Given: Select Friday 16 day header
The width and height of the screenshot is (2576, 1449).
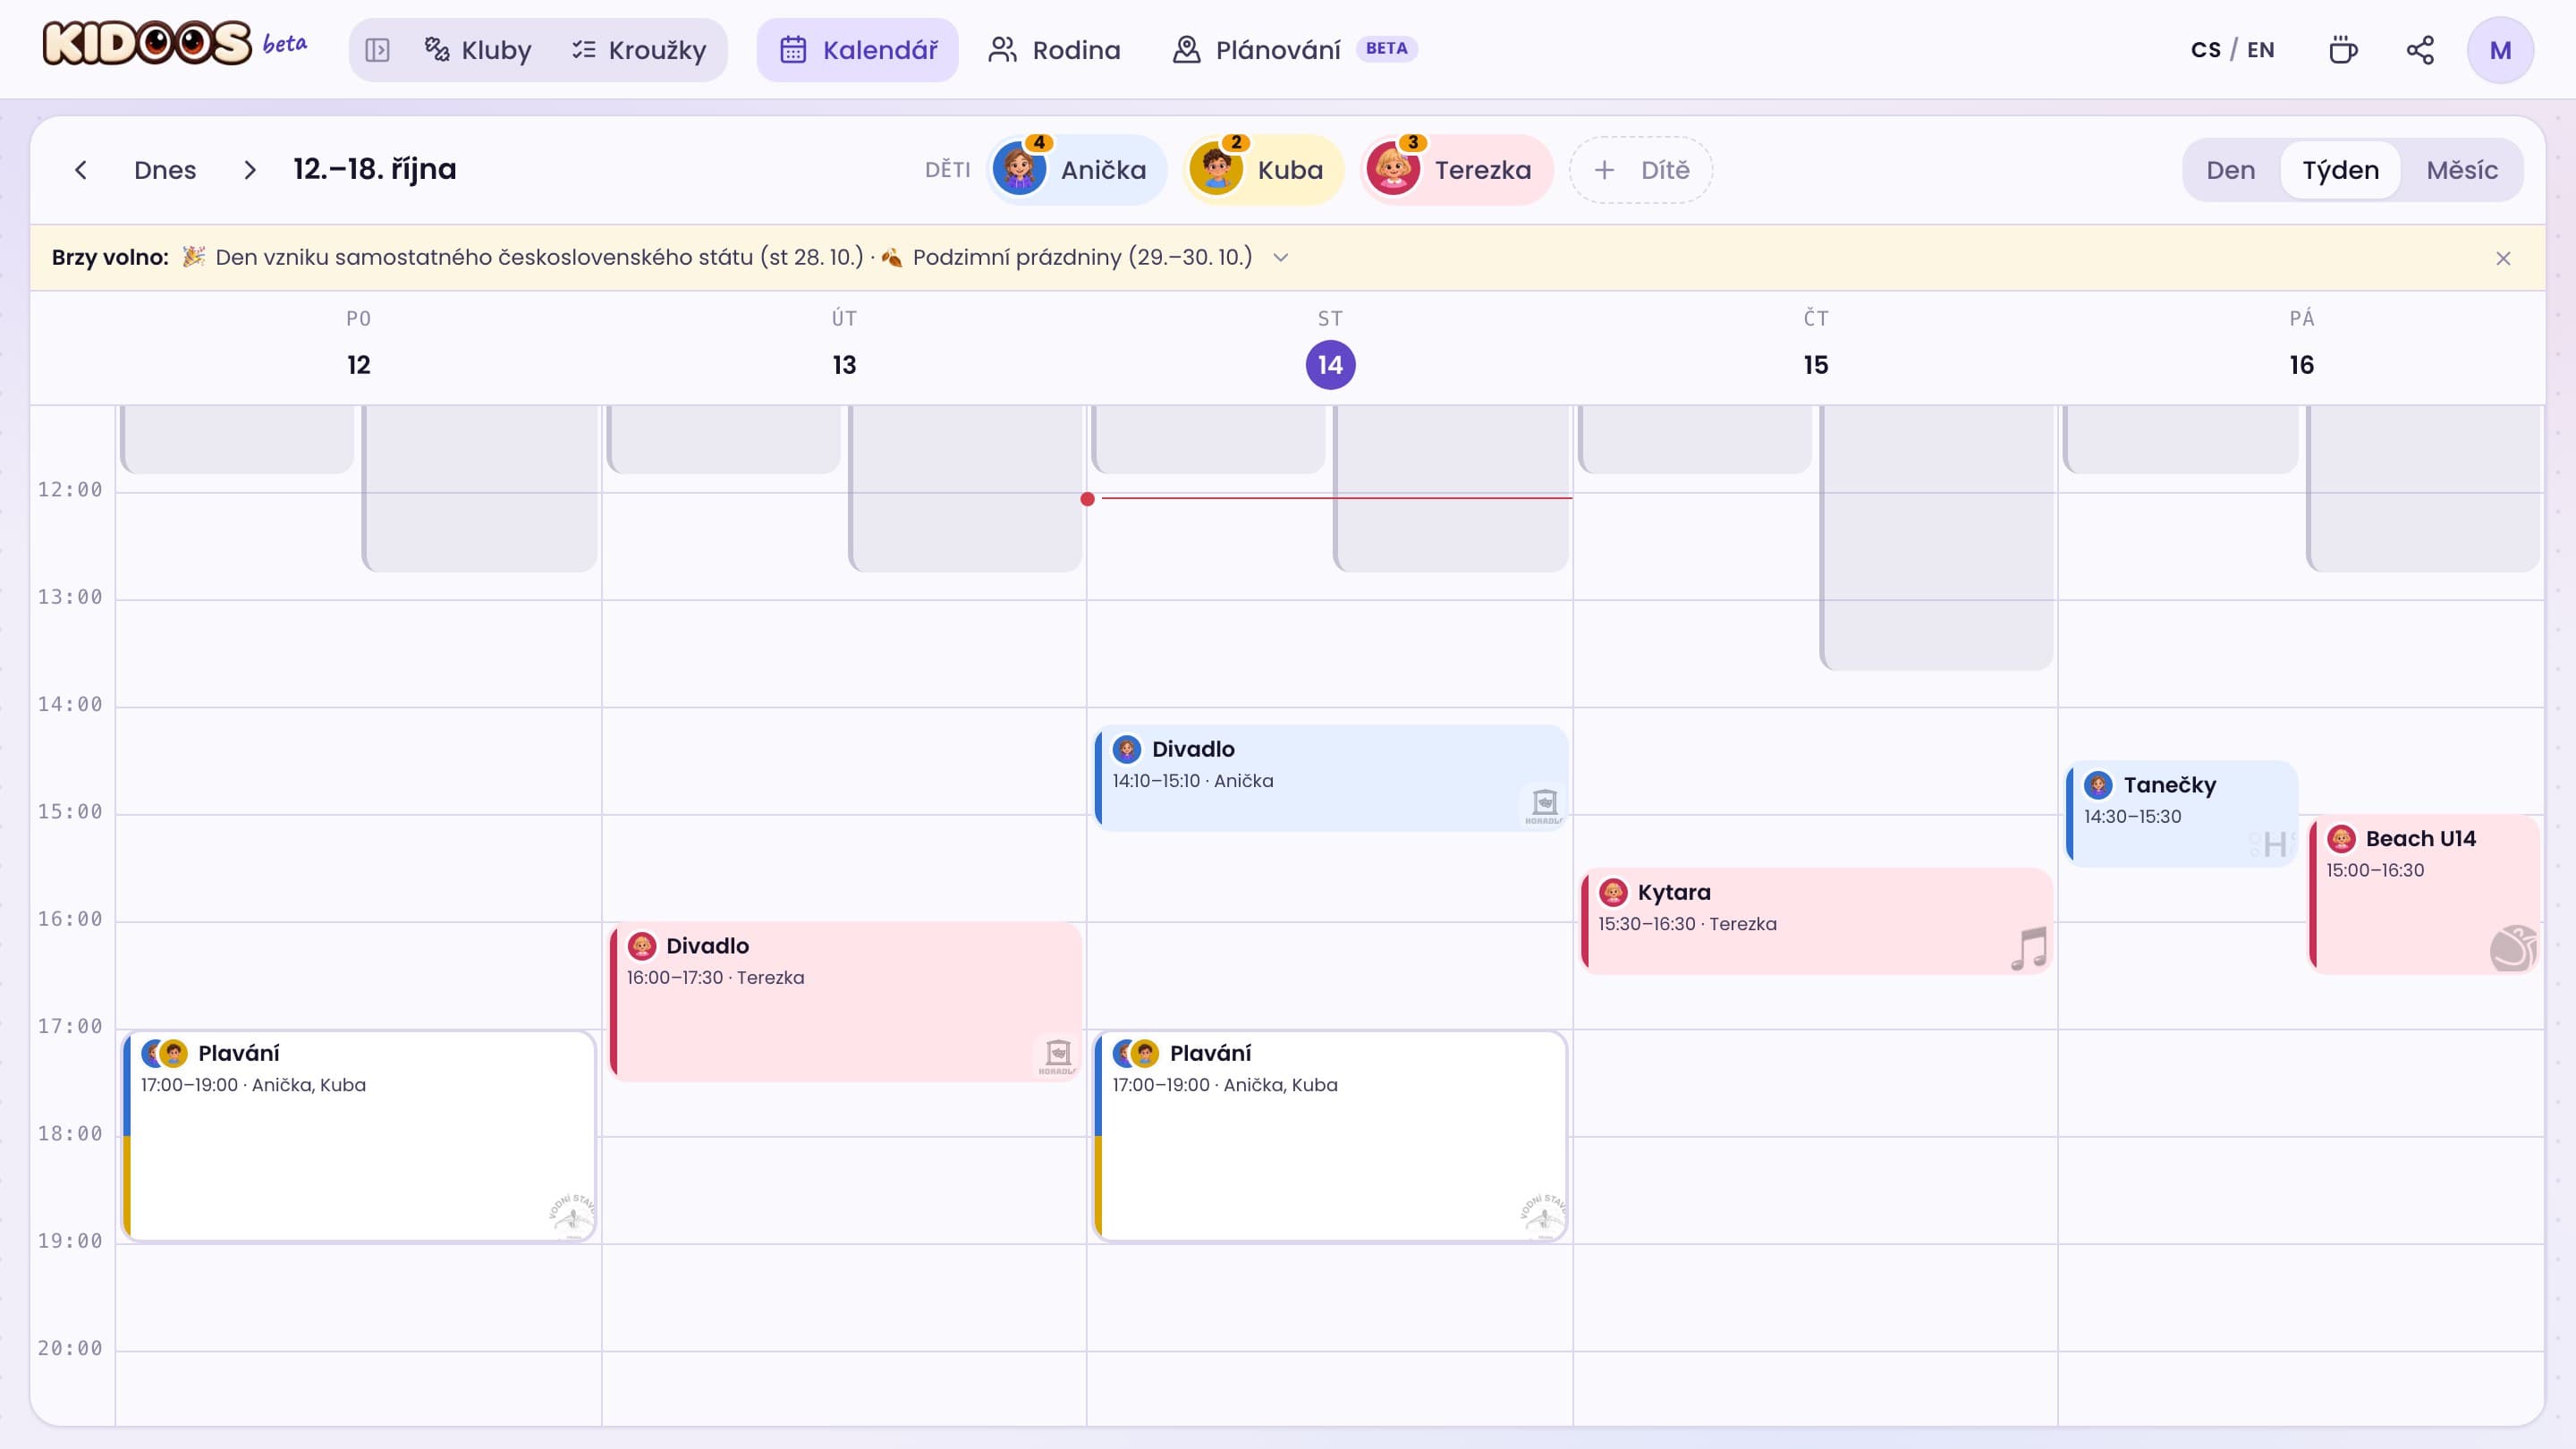Looking at the screenshot, I should pyautogui.click(x=2301, y=345).
